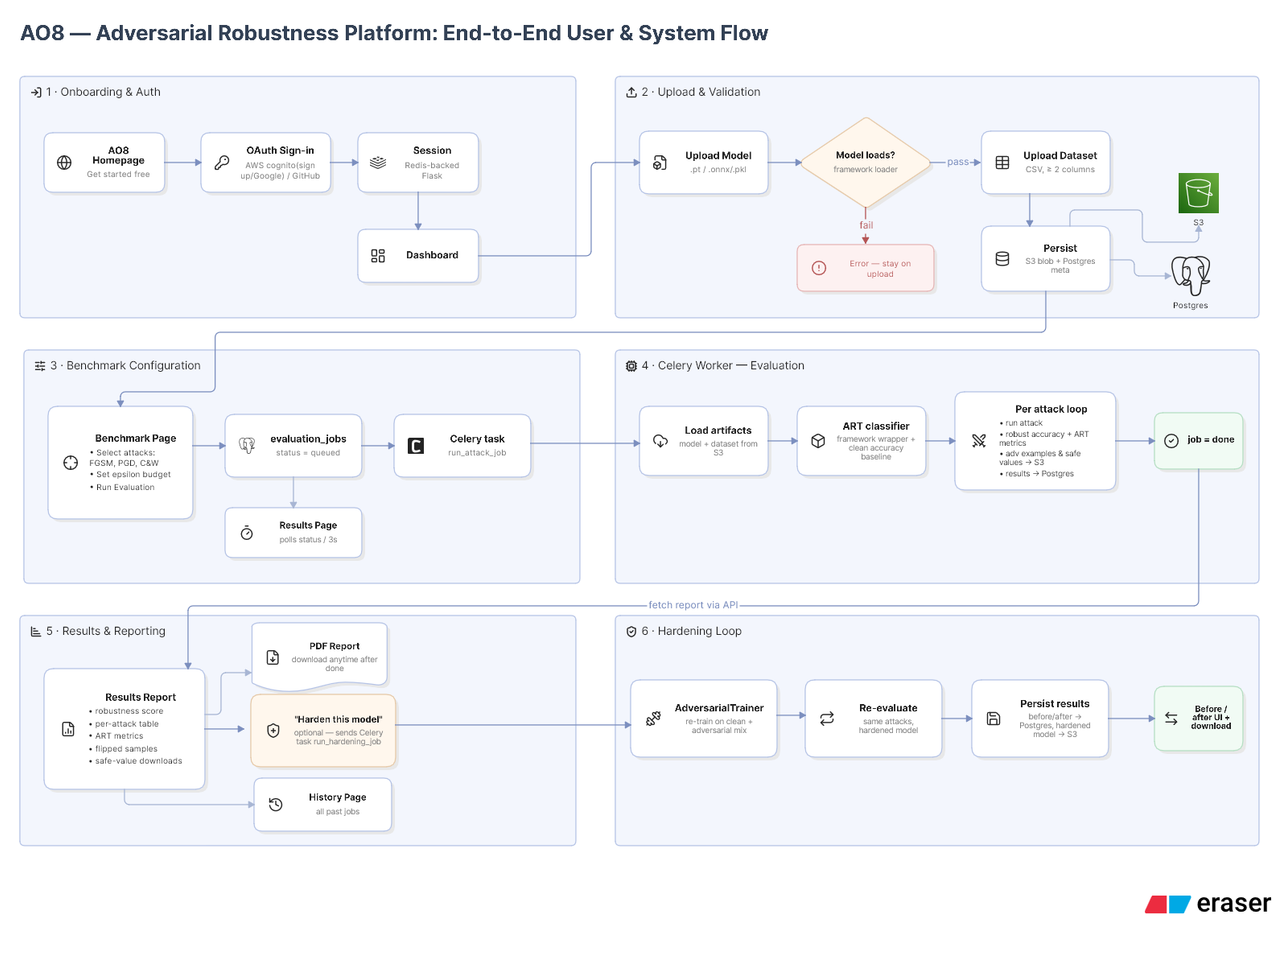Click the icon on AdversarialTrainer node
The image size is (1279, 968).
click(653, 718)
